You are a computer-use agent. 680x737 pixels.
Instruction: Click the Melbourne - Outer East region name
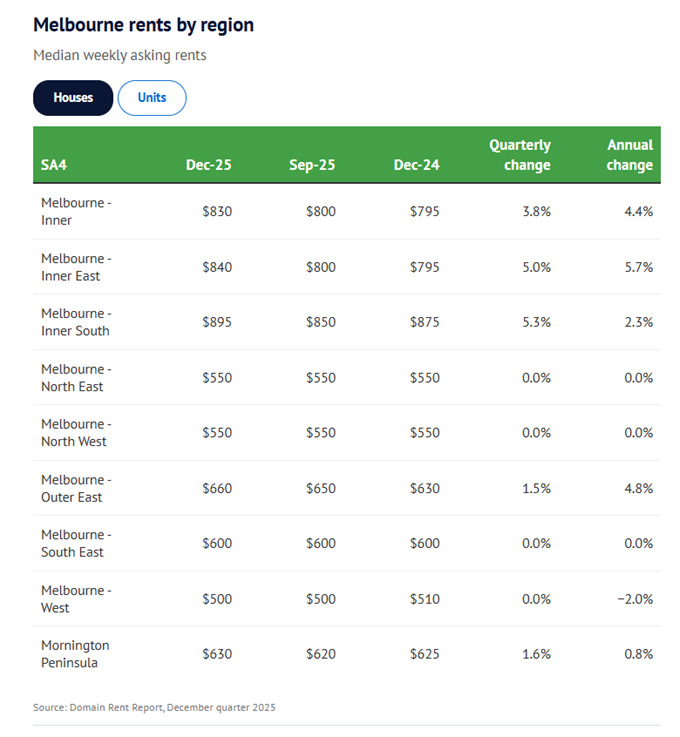pos(76,488)
